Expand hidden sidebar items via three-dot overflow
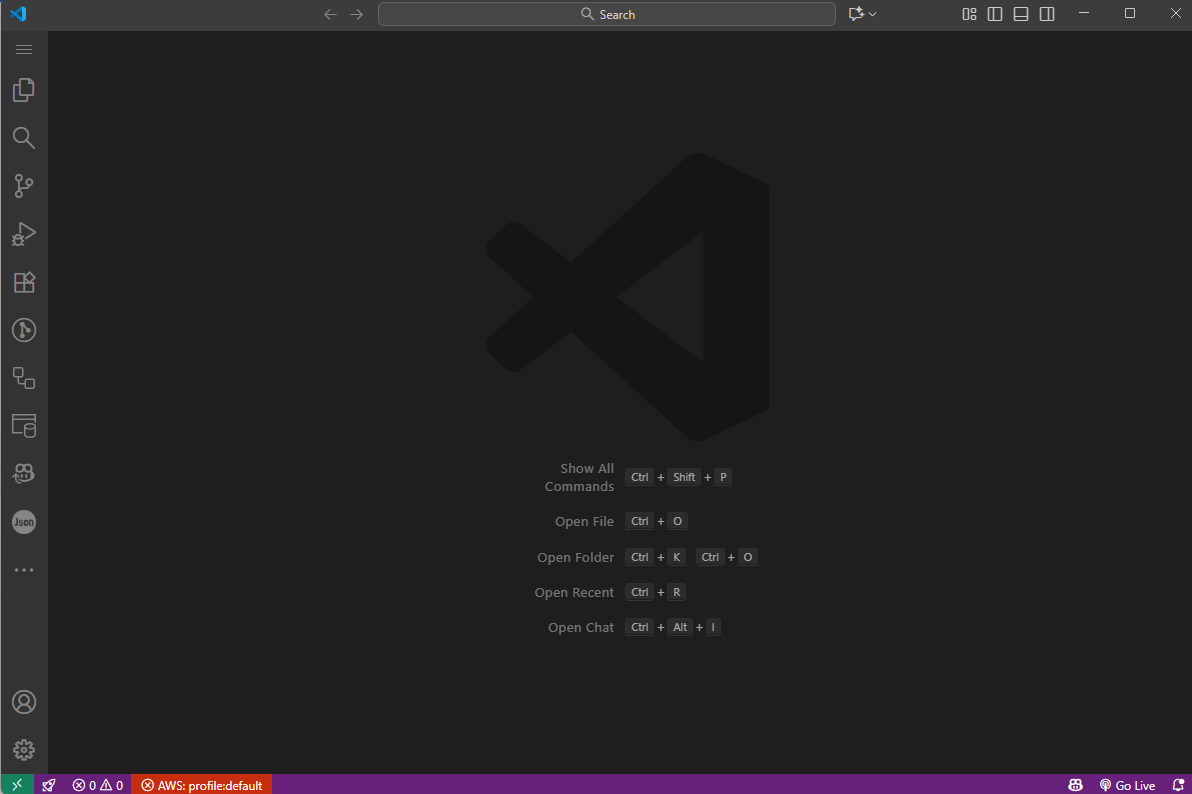This screenshot has height=794, width=1192. [24, 570]
